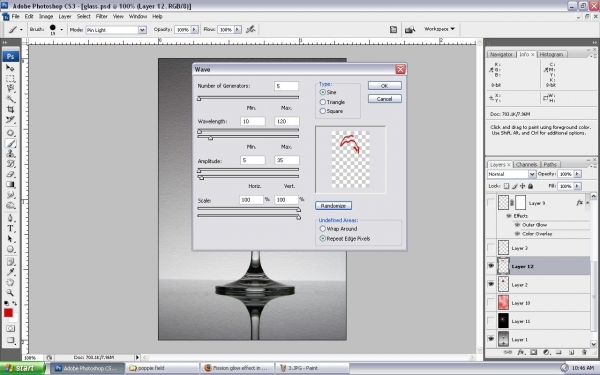The height and width of the screenshot is (375, 600).
Task: Select the Healing Brush tool
Action: 10,133
